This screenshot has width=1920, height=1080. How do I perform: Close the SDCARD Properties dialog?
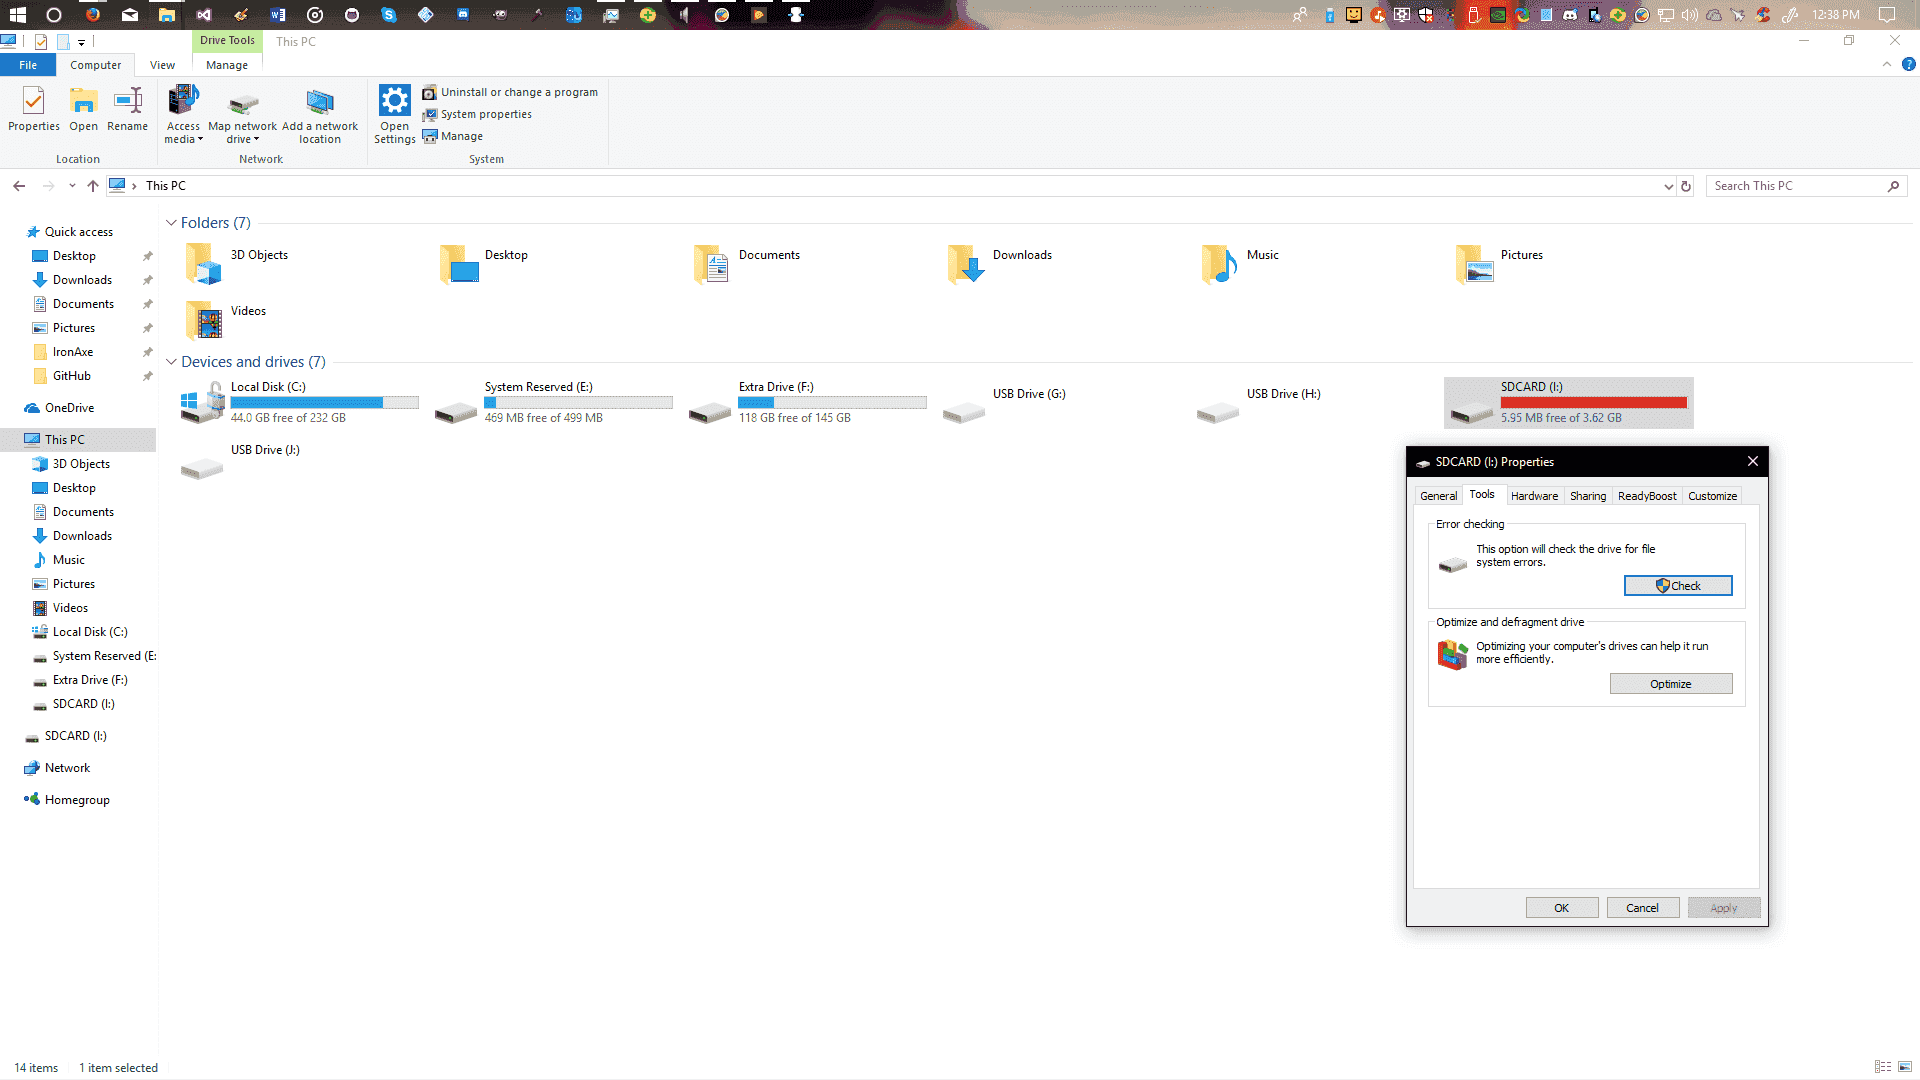click(x=1752, y=462)
